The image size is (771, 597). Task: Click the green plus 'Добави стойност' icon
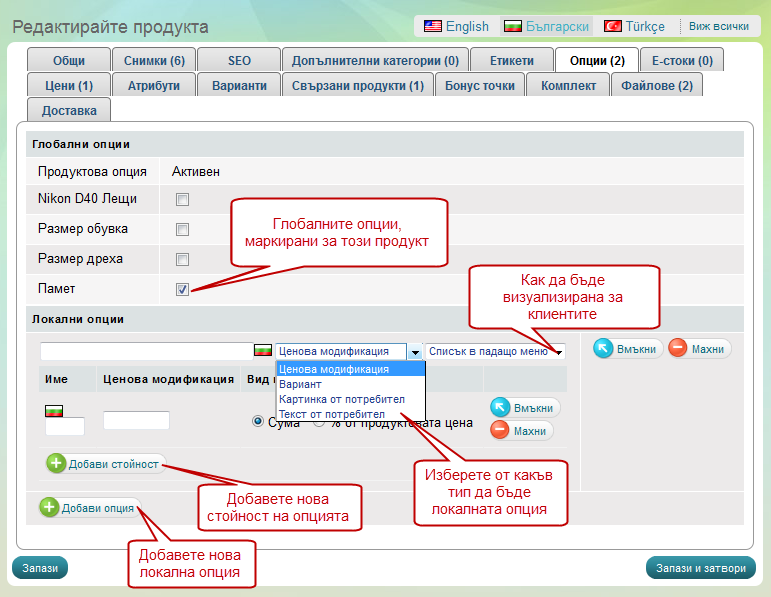56,464
